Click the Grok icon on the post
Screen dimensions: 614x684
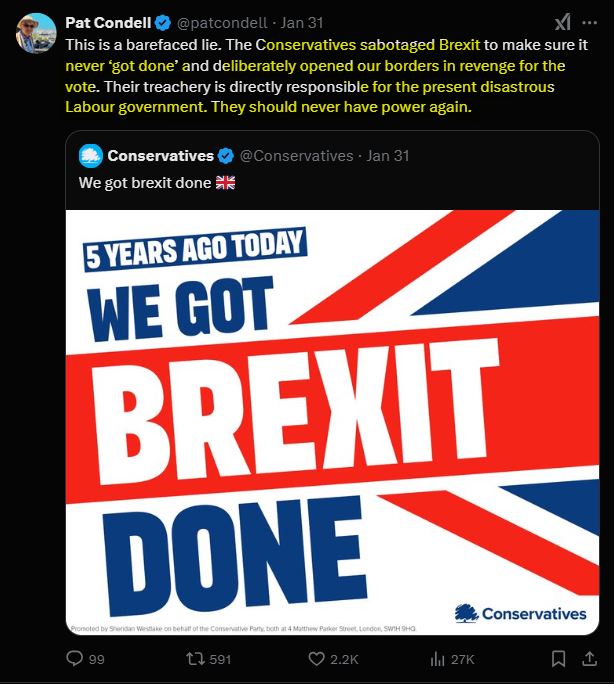563,22
